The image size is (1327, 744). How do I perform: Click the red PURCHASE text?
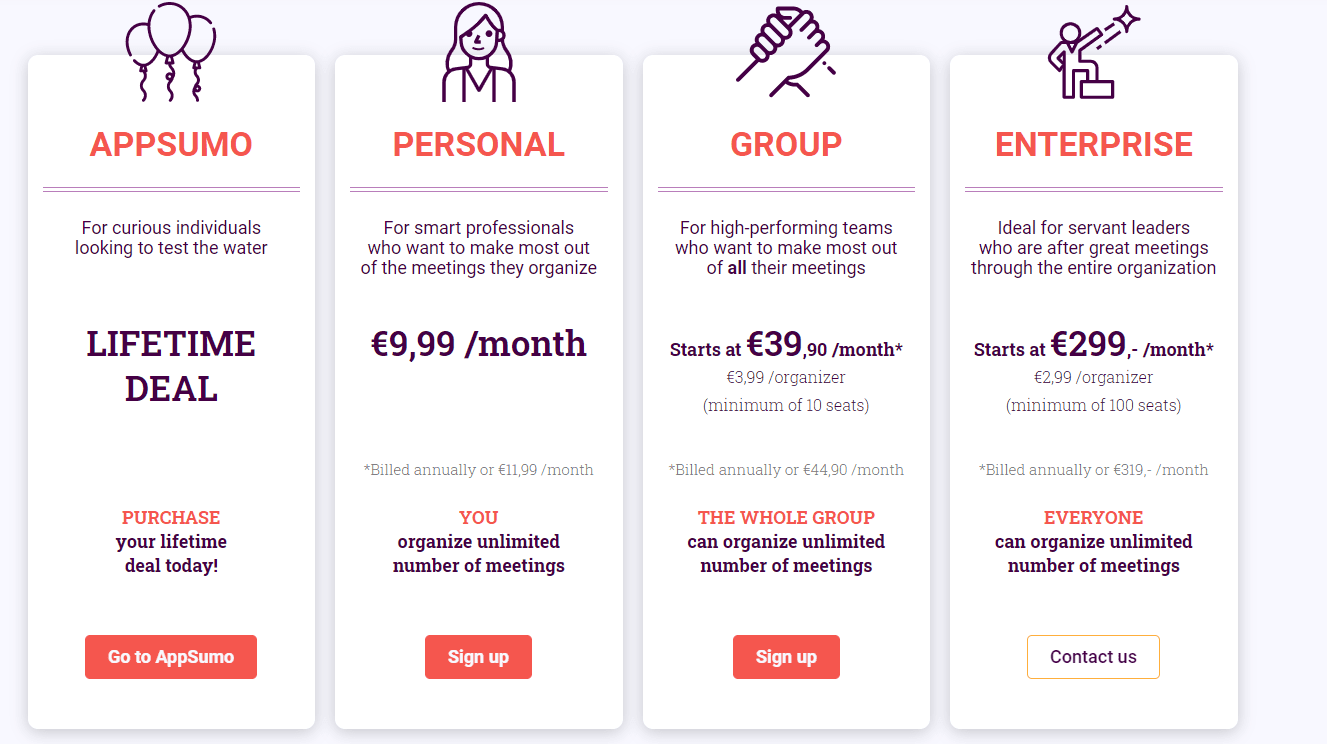171,518
